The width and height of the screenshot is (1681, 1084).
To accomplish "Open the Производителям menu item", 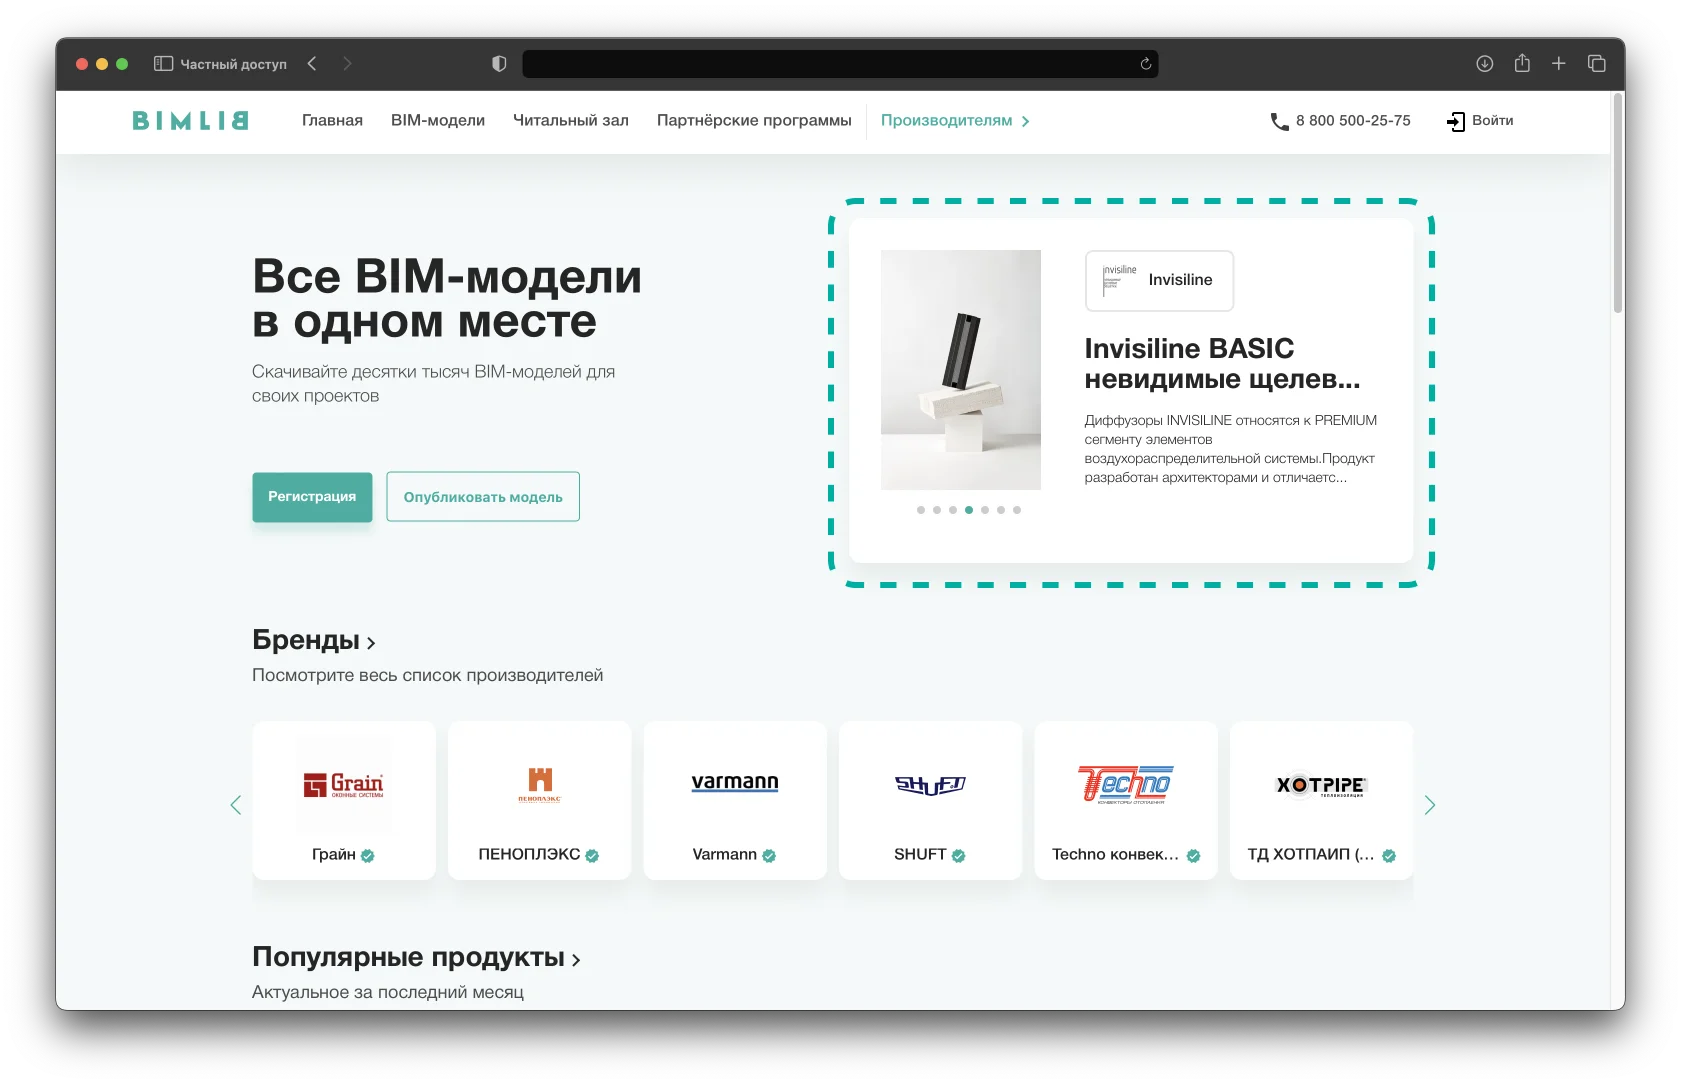I will [x=946, y=120].
